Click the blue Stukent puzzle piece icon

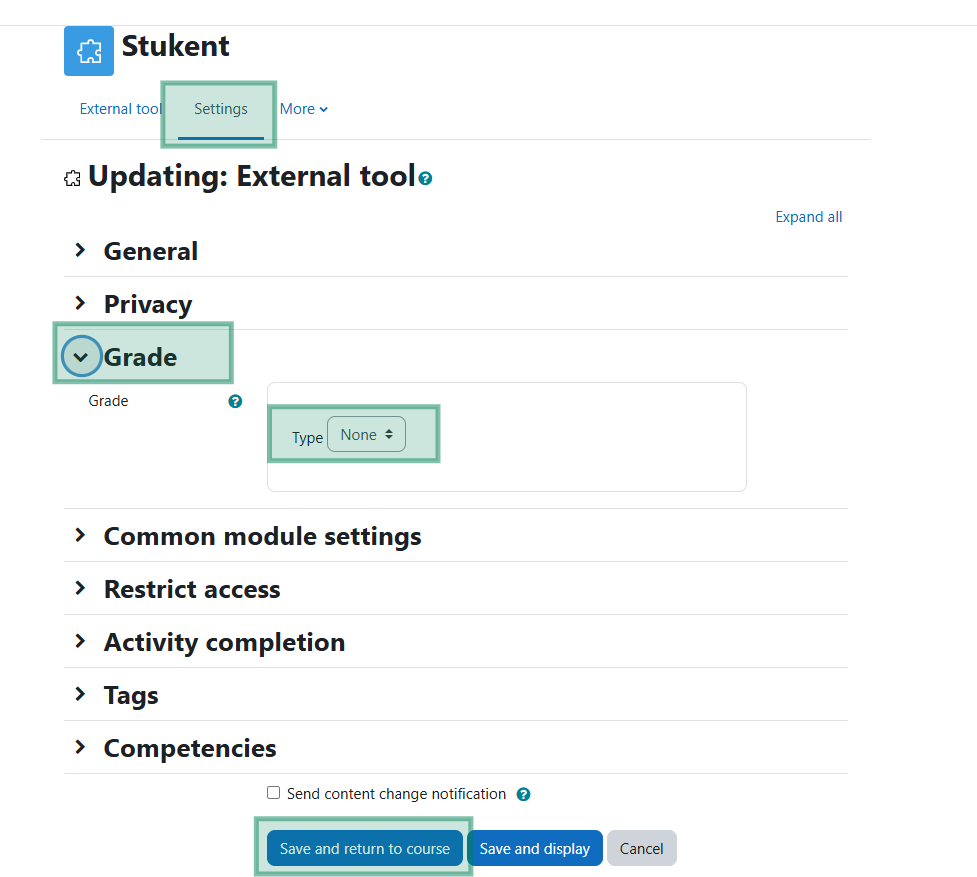88,50
